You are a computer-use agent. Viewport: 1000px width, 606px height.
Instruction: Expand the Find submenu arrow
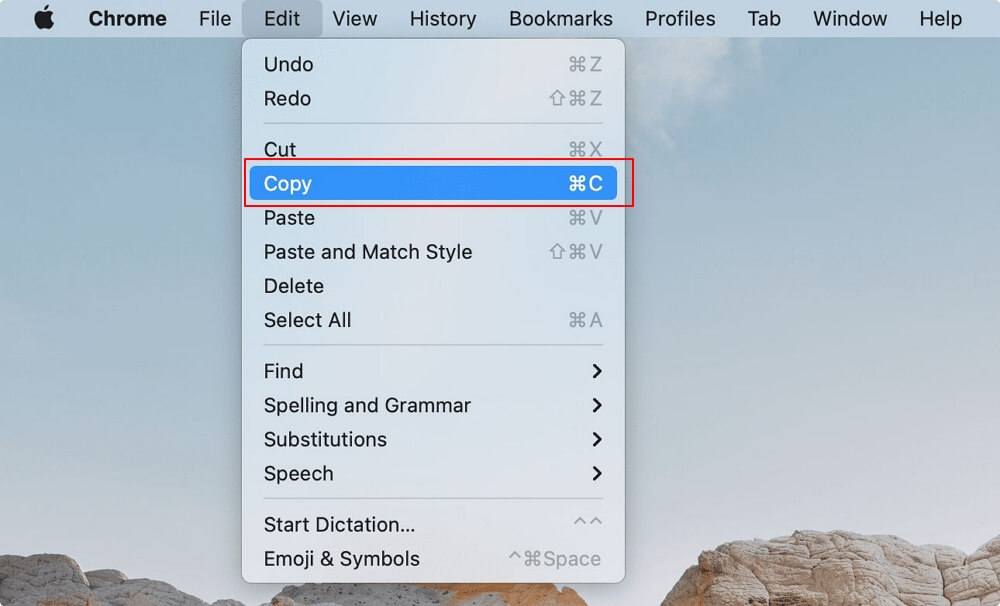tap(597, 371)
